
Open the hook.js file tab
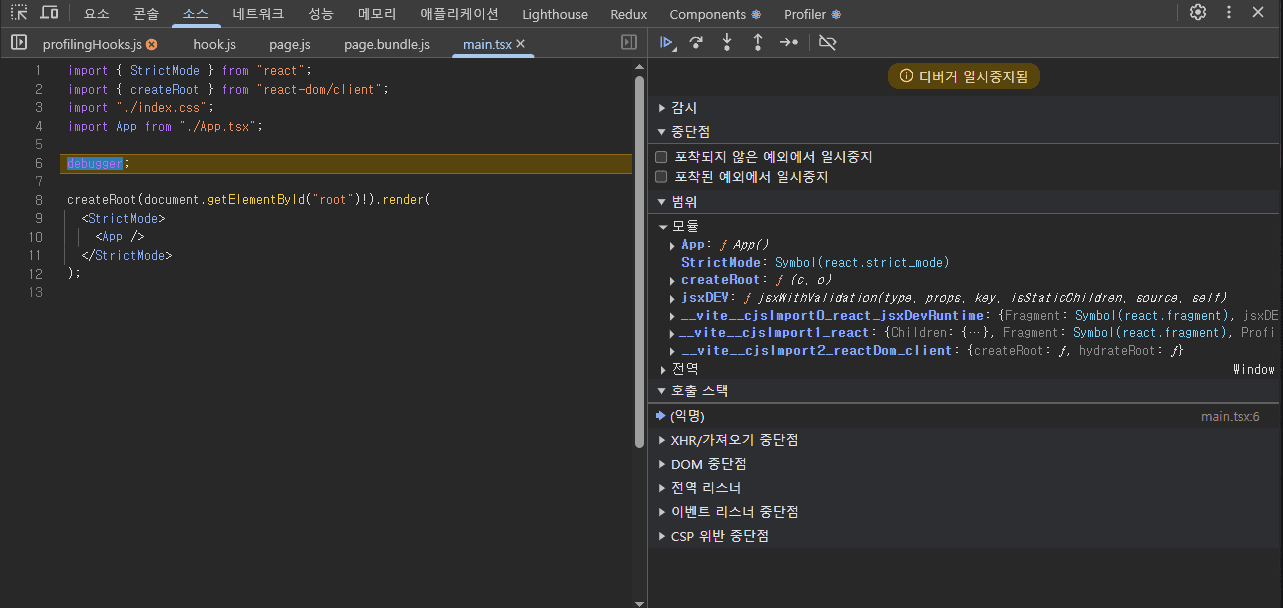point(215,45)
